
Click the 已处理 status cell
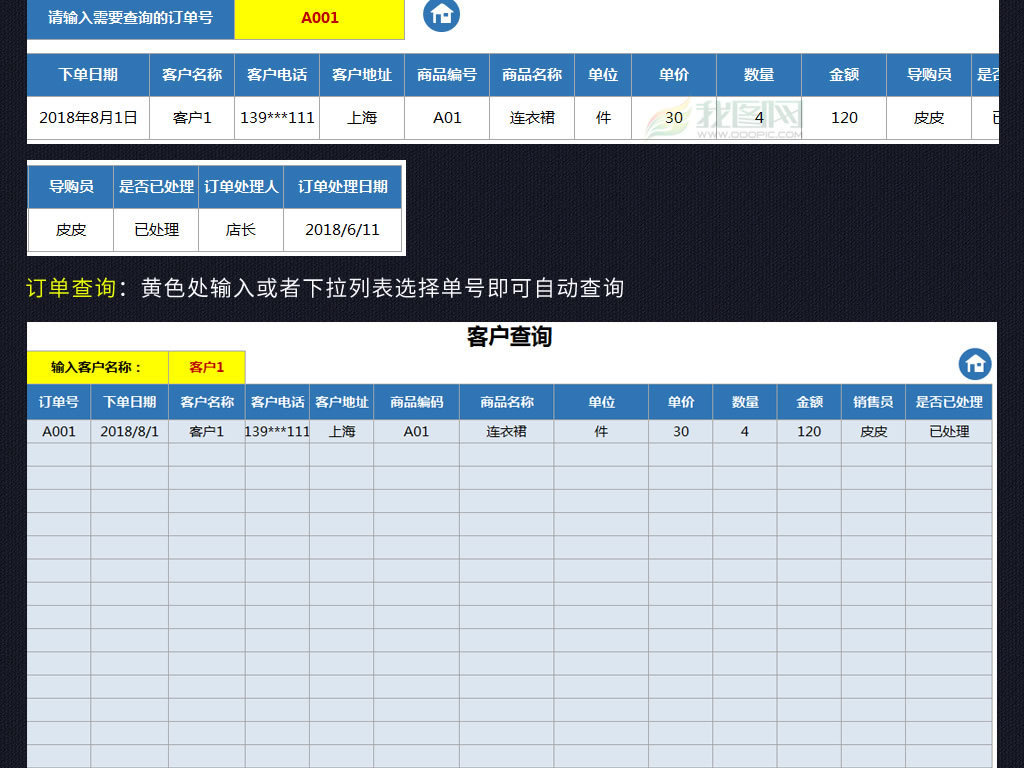pos(158,230)
